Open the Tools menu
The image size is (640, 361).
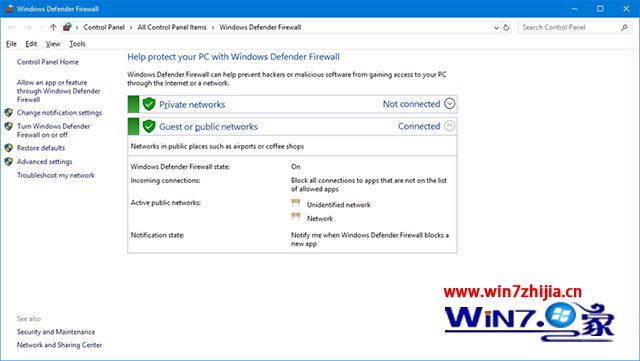(77, 44)
